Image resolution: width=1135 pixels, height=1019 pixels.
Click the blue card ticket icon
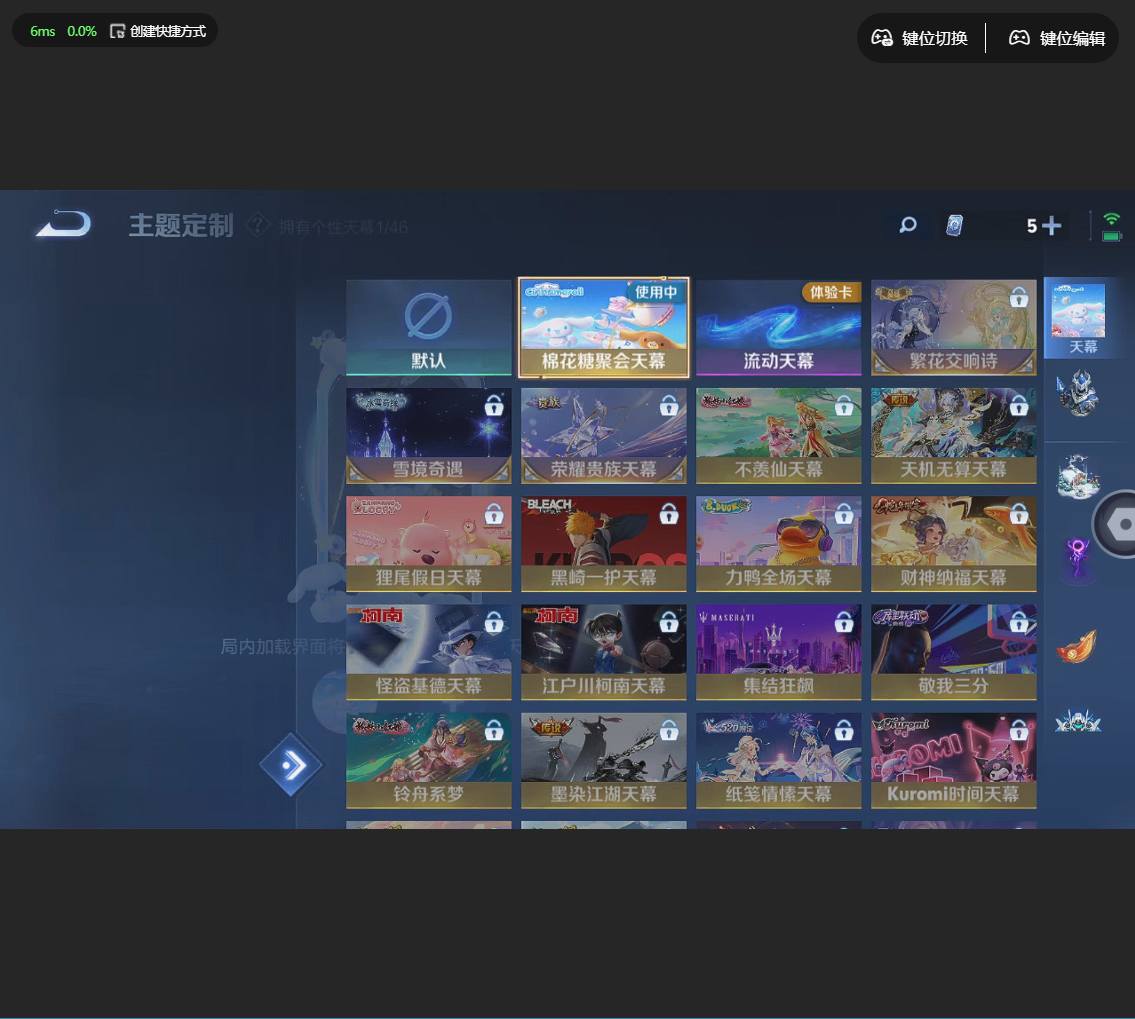coord(954,226)
